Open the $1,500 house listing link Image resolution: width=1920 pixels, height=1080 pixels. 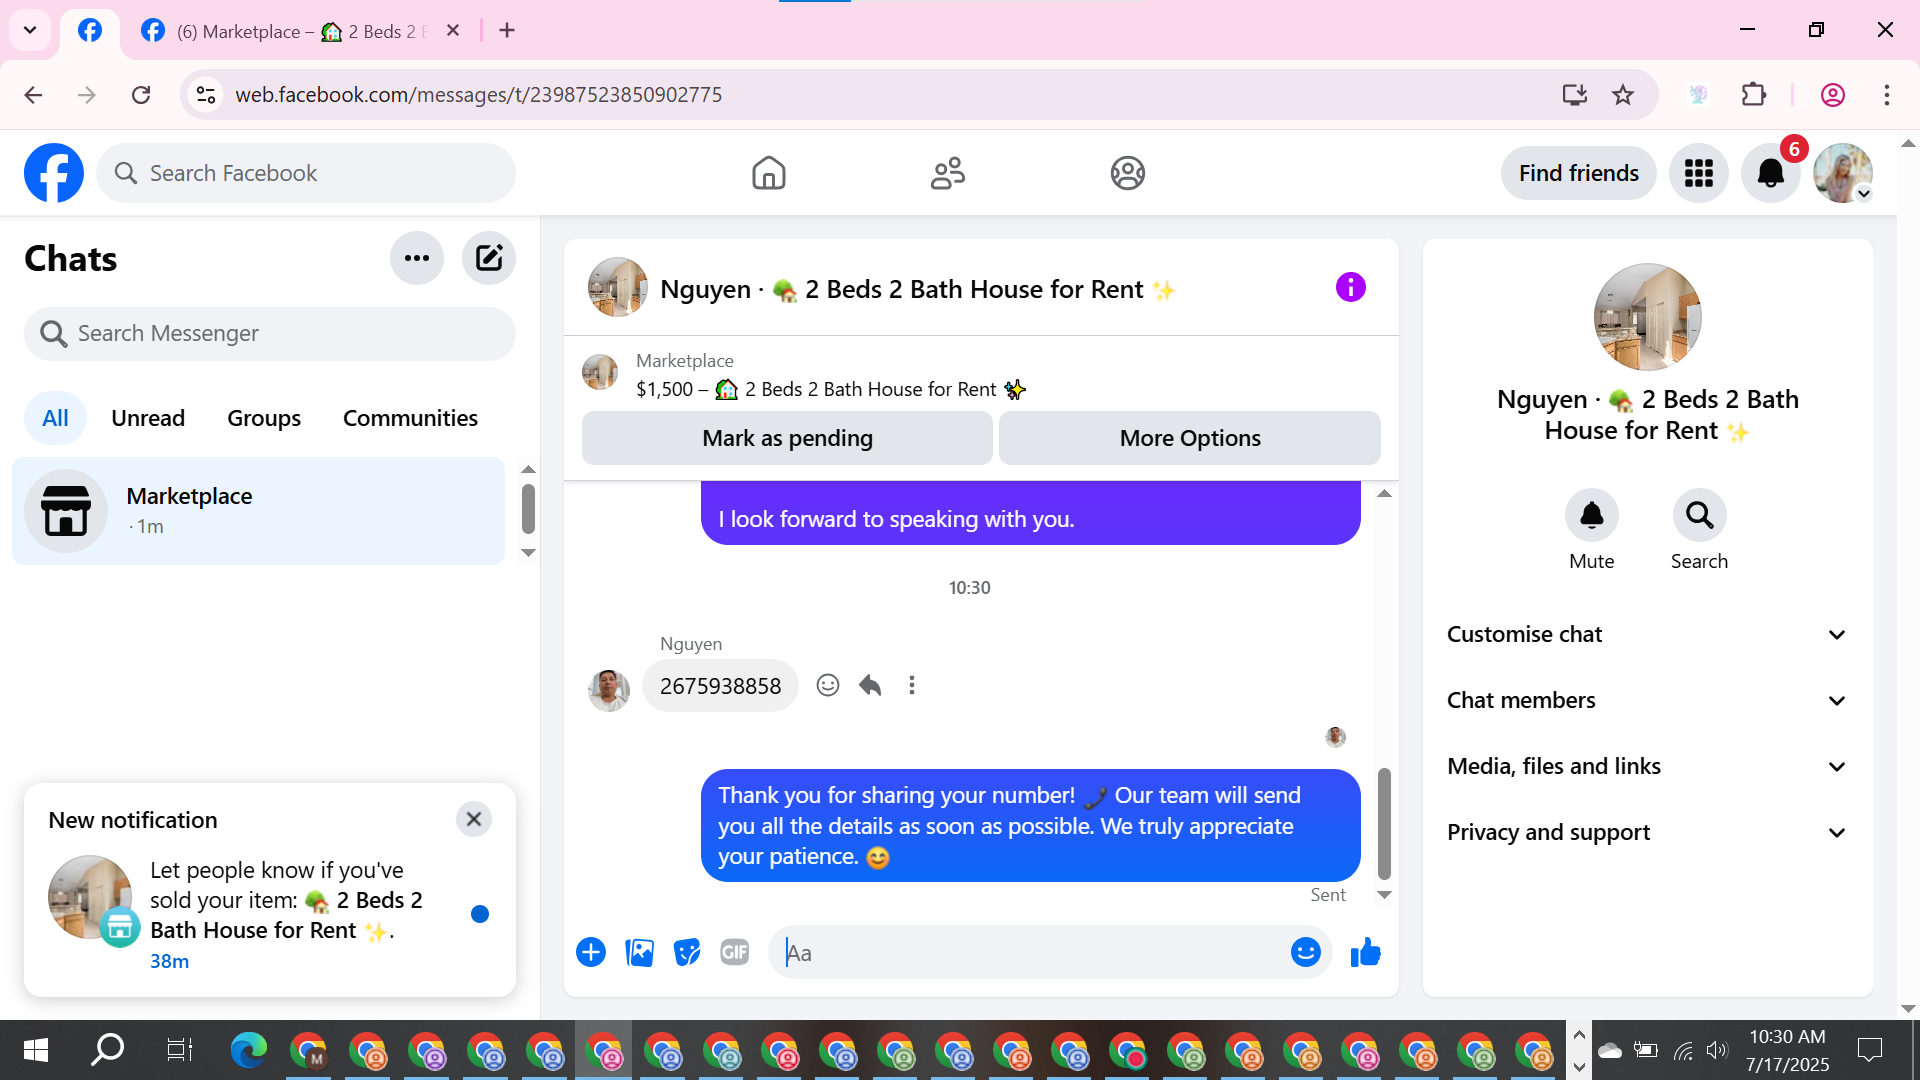832,389
